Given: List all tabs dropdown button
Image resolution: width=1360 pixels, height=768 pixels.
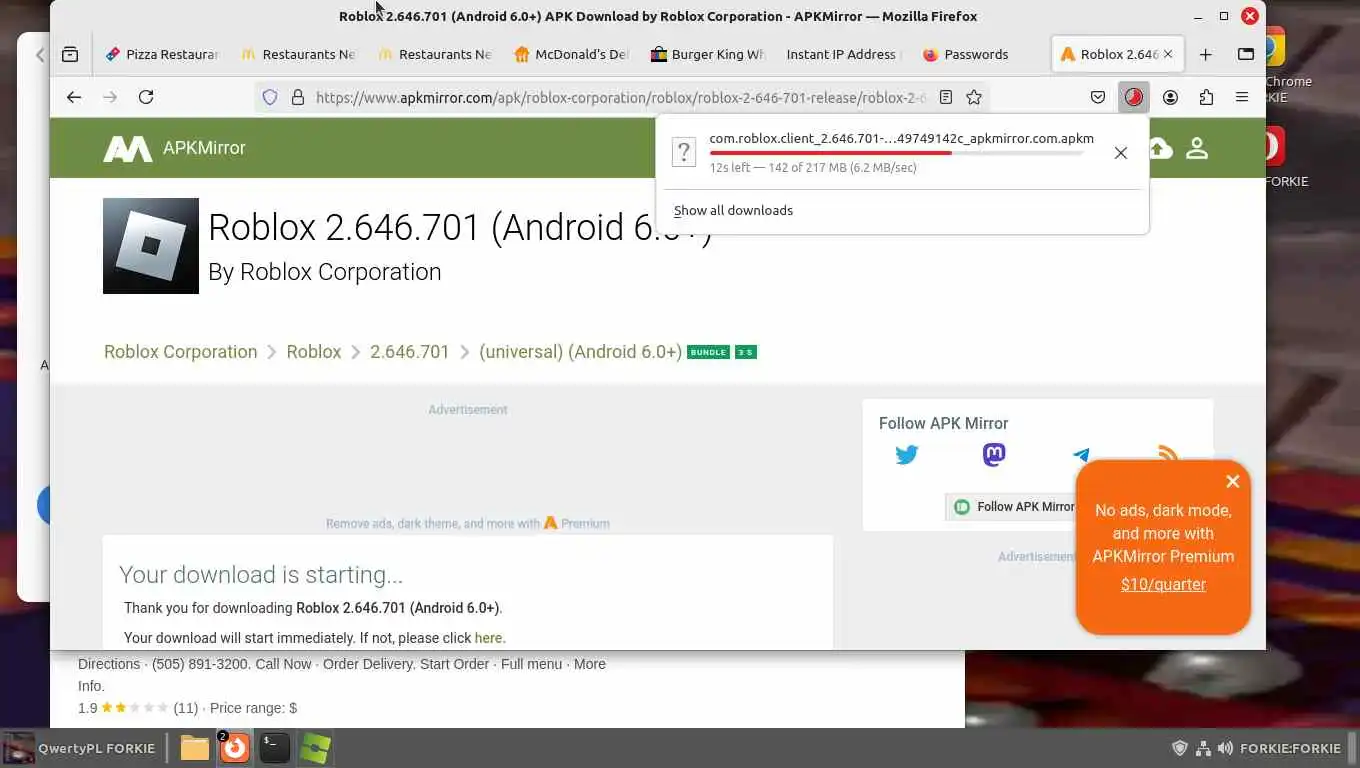Looking at the screenshot, I should tap(1246, 54).
